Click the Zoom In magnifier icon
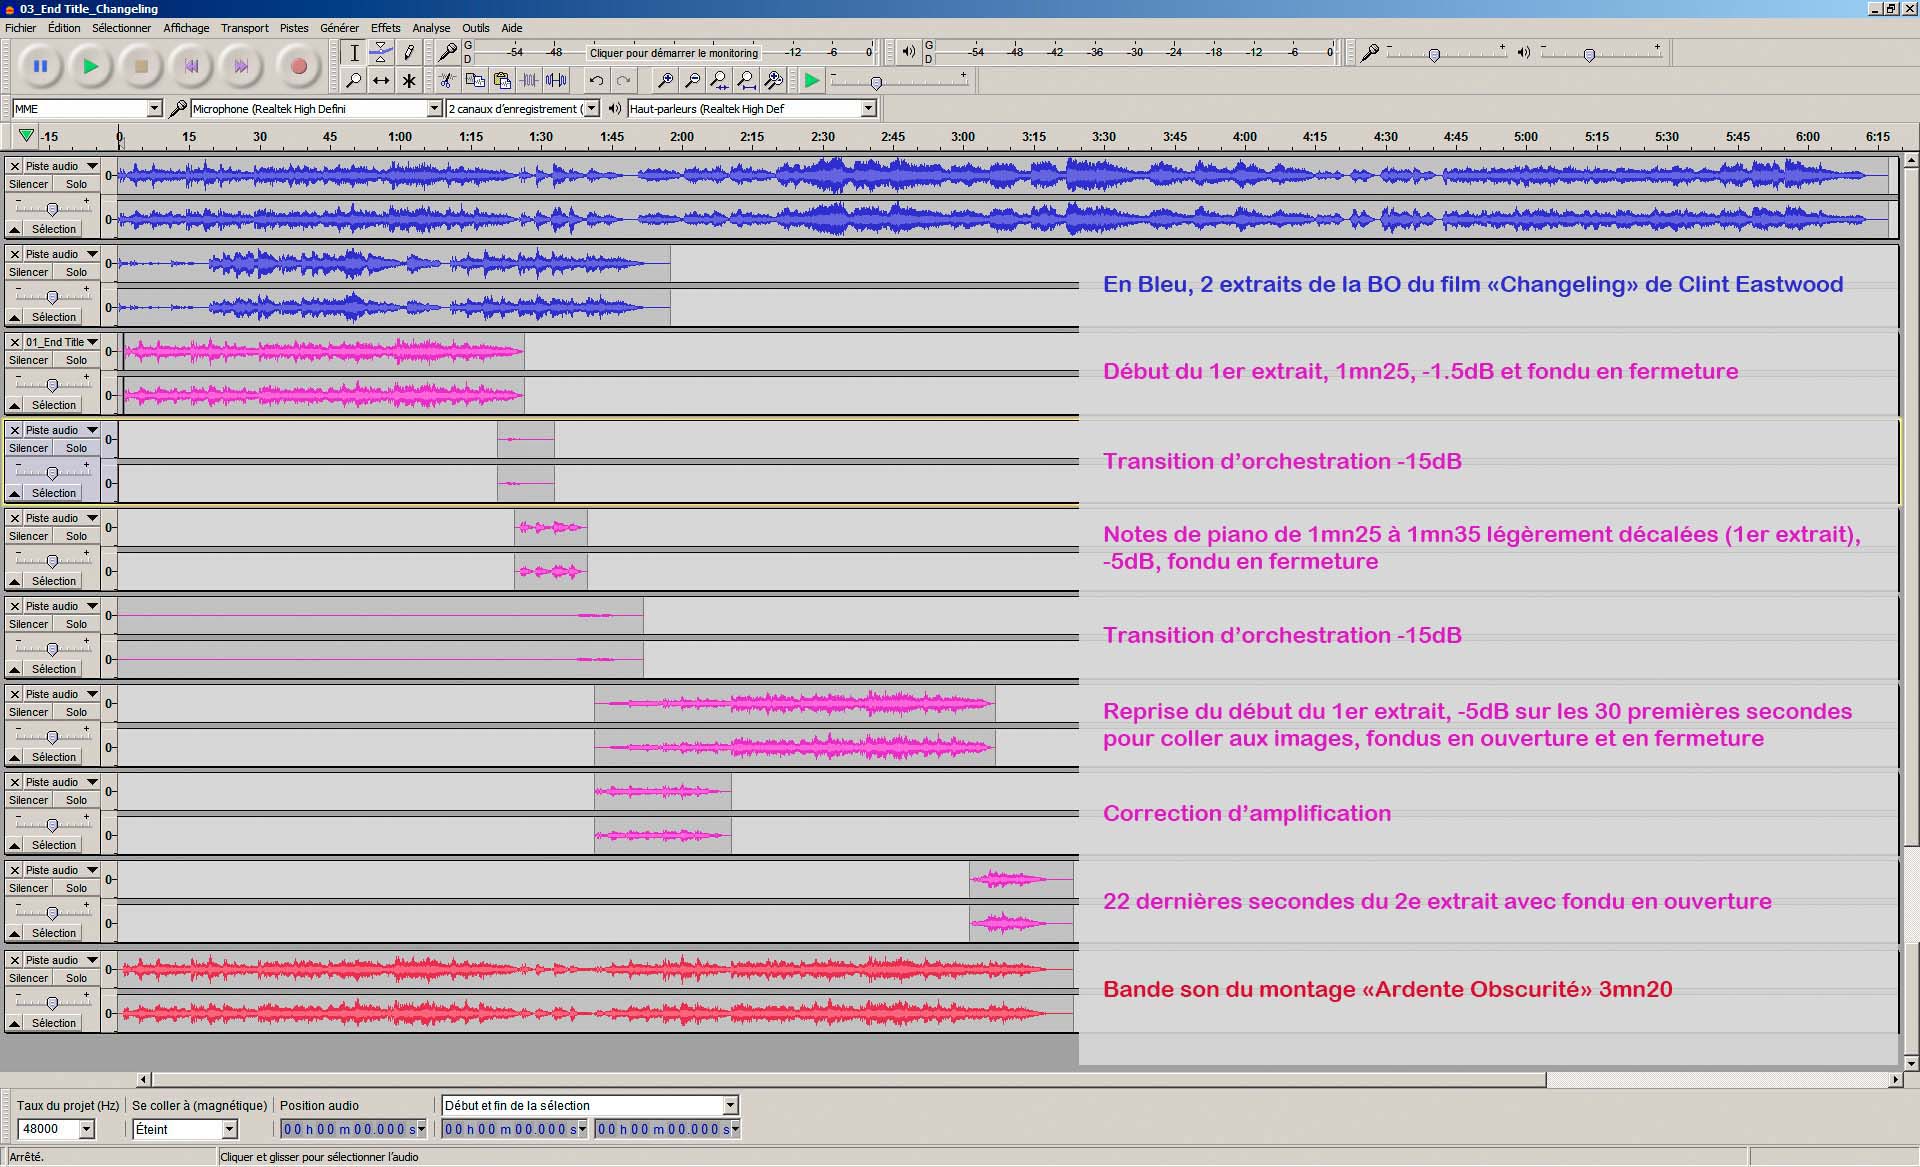Screen dimensions: 1920x1167 tap(664, 80)
